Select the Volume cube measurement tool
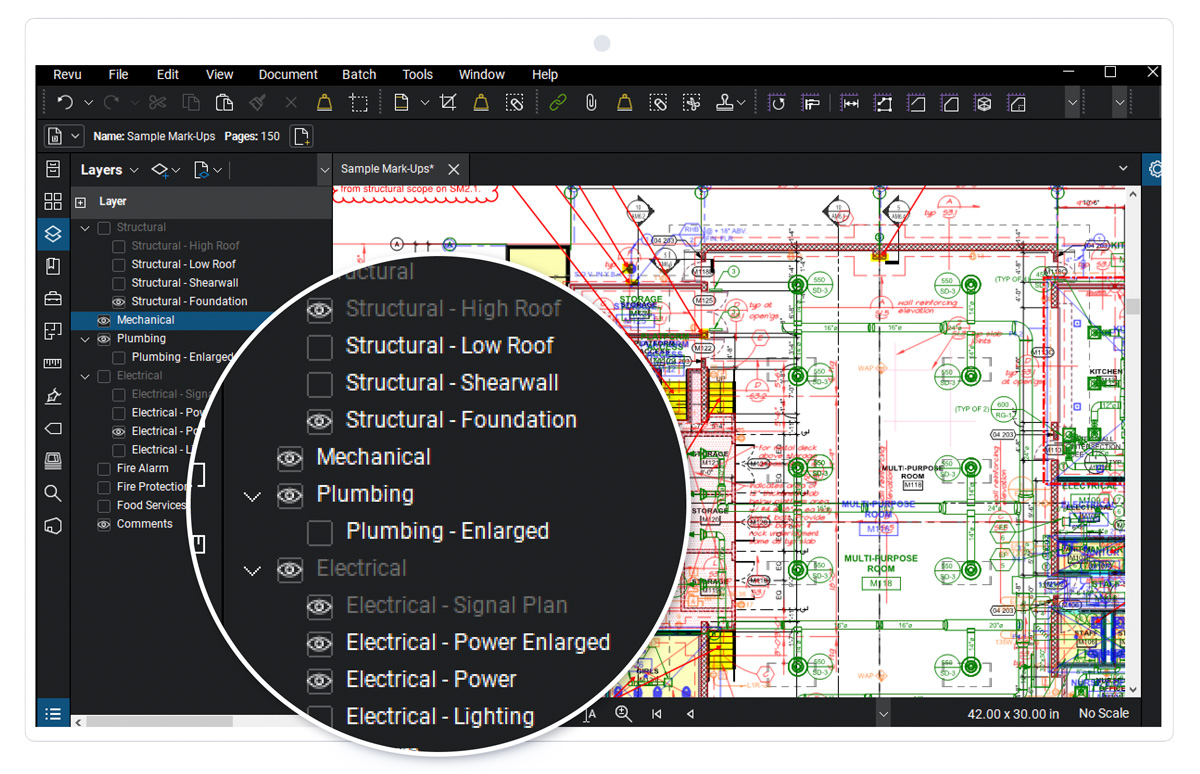 [x=984, y=102]
